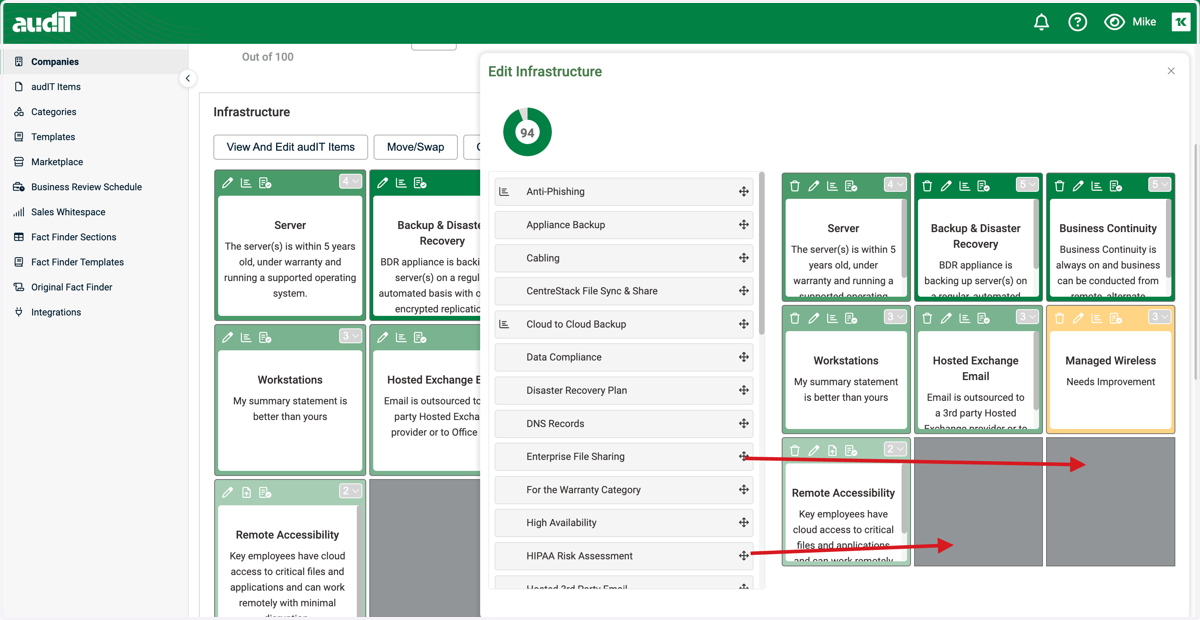Toggle the eye view icon next to Mike

pos(1114,22)
